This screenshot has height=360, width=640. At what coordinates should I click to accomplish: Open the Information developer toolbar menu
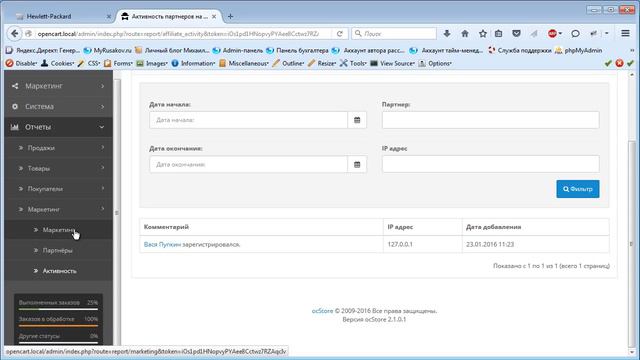tap(193, 63)
